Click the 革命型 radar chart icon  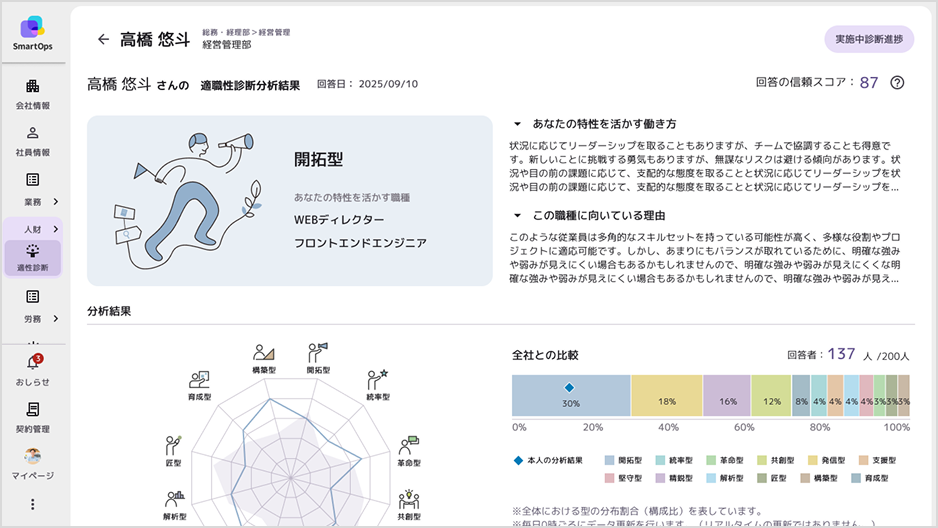click(x=409, y=445)
